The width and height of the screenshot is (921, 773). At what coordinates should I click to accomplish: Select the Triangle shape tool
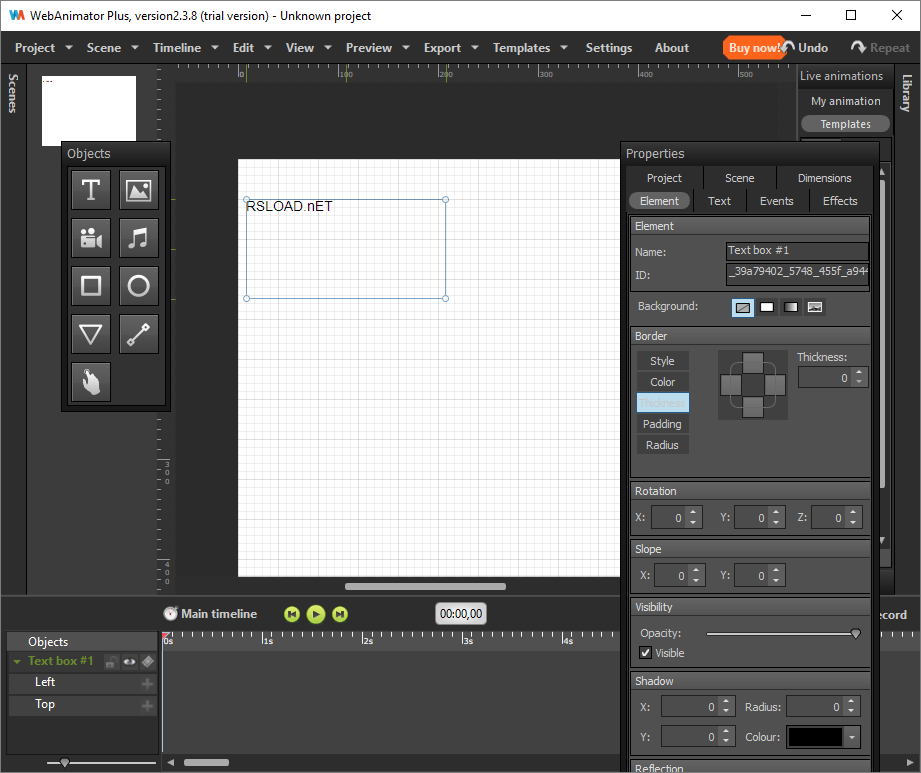pos(91,334)
